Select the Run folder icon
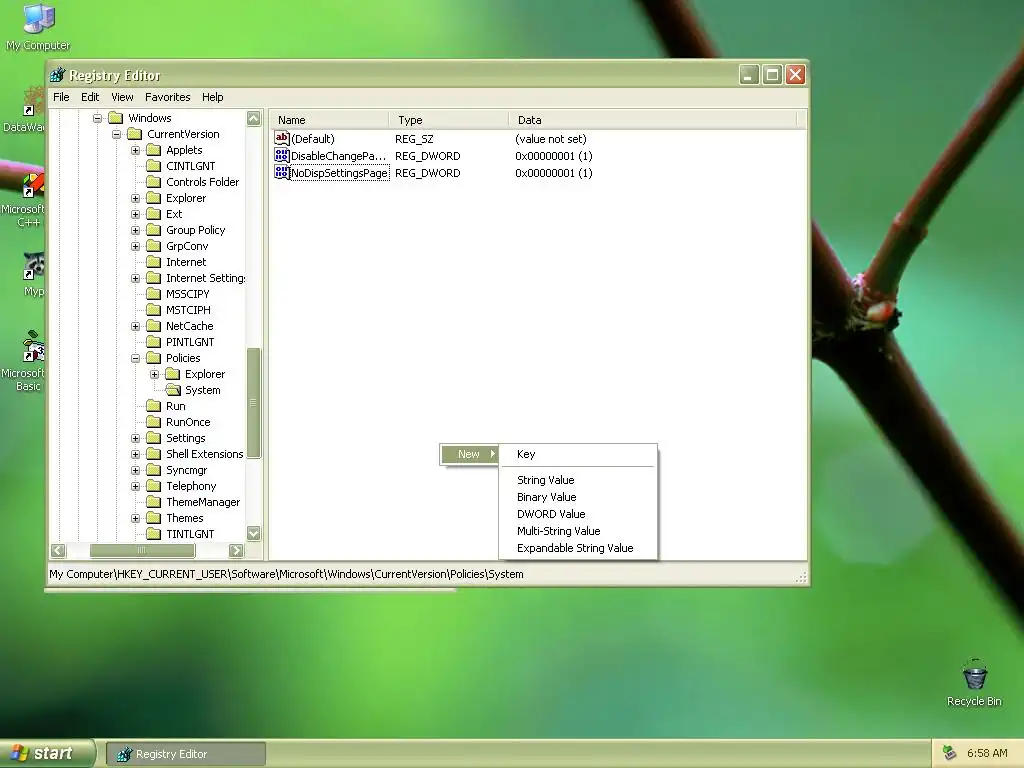 point(153,406)
